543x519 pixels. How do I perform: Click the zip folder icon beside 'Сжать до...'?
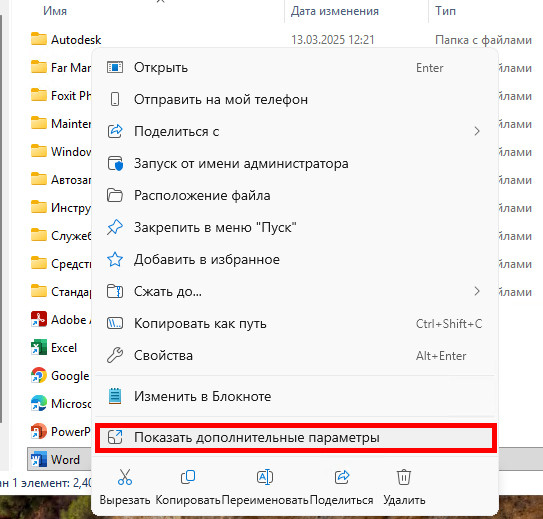coord(115,292)
